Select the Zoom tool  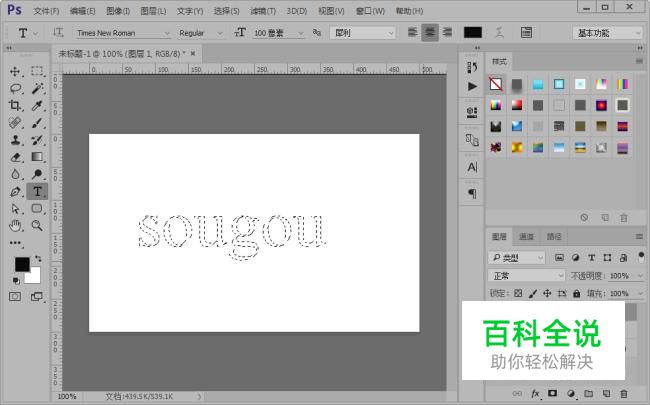coord(37,226)
